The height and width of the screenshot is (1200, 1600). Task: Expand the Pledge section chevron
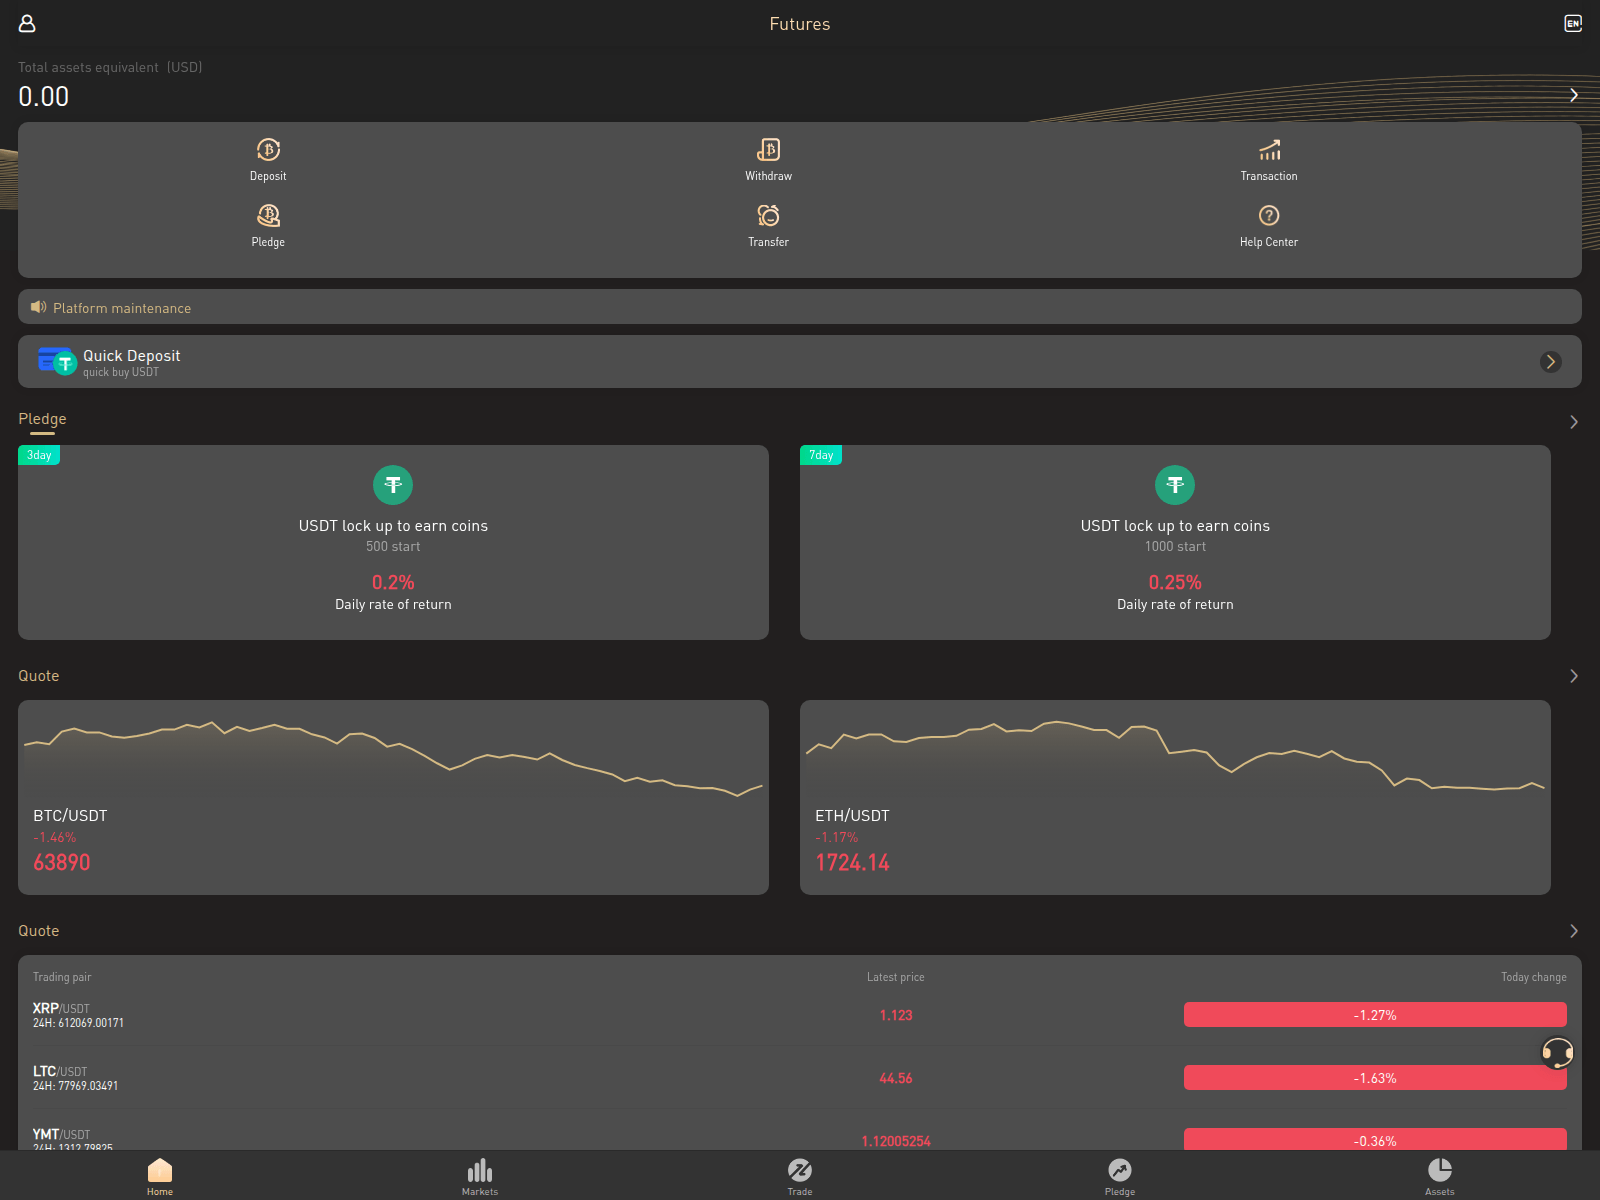[1573, 422]
